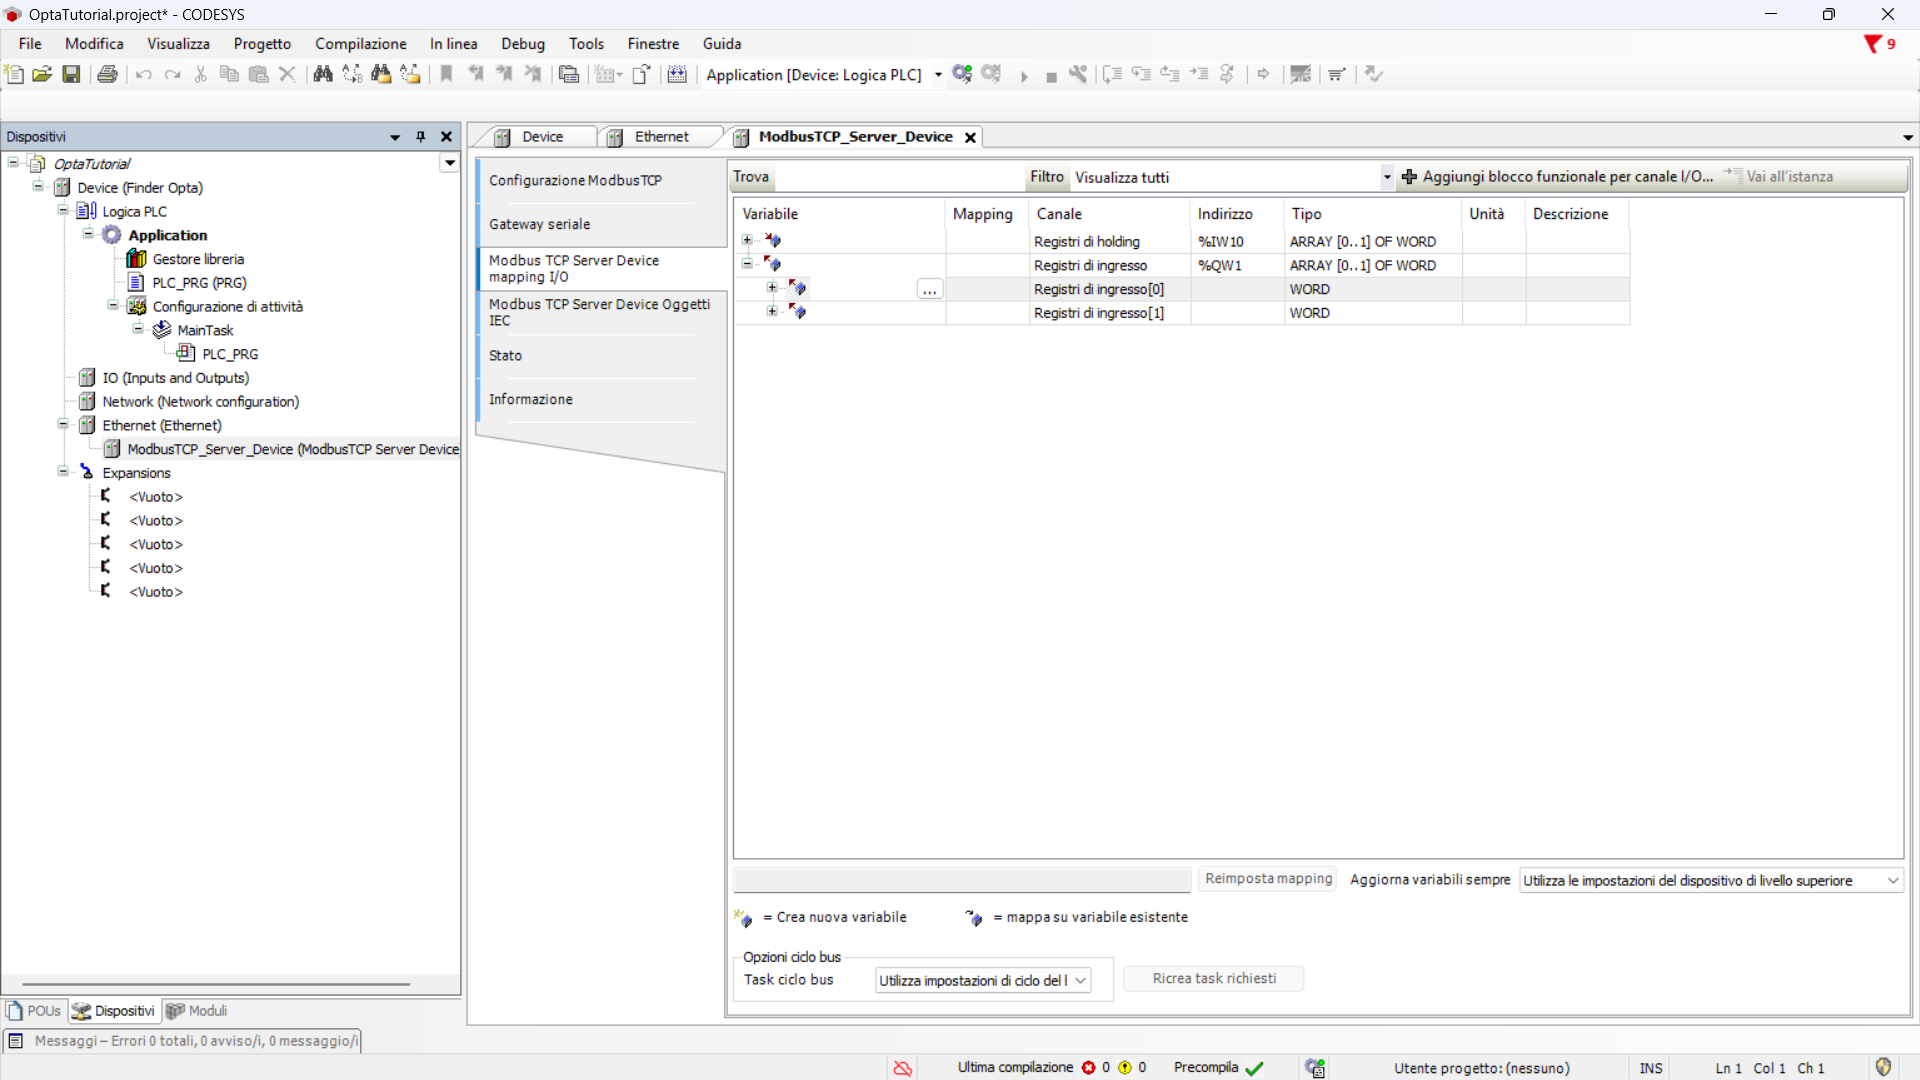Click the Login (connect to device) toolbar icon
Image resolution: width=1920 pixels, height=1080 pixels.
[962, 74]
